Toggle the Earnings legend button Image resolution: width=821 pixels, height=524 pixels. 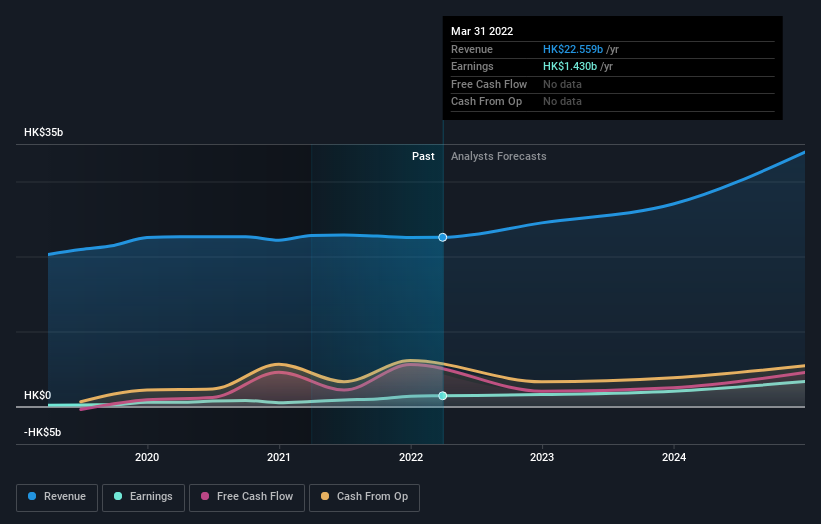click(x=143, y=497)
